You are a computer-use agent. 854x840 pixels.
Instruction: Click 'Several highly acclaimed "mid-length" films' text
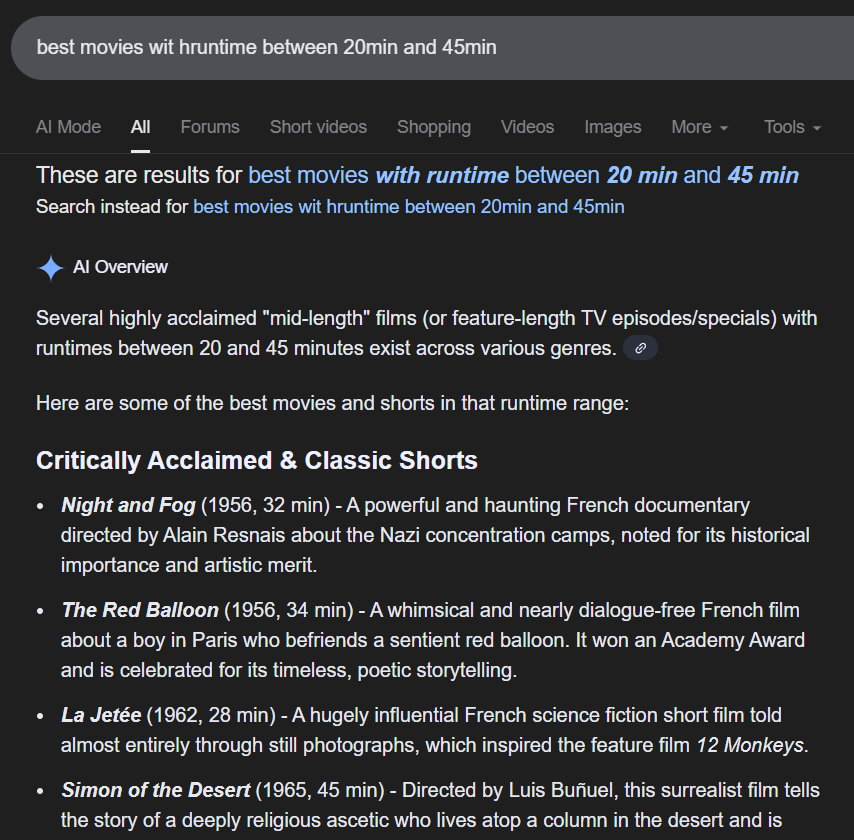pos(426,333)
